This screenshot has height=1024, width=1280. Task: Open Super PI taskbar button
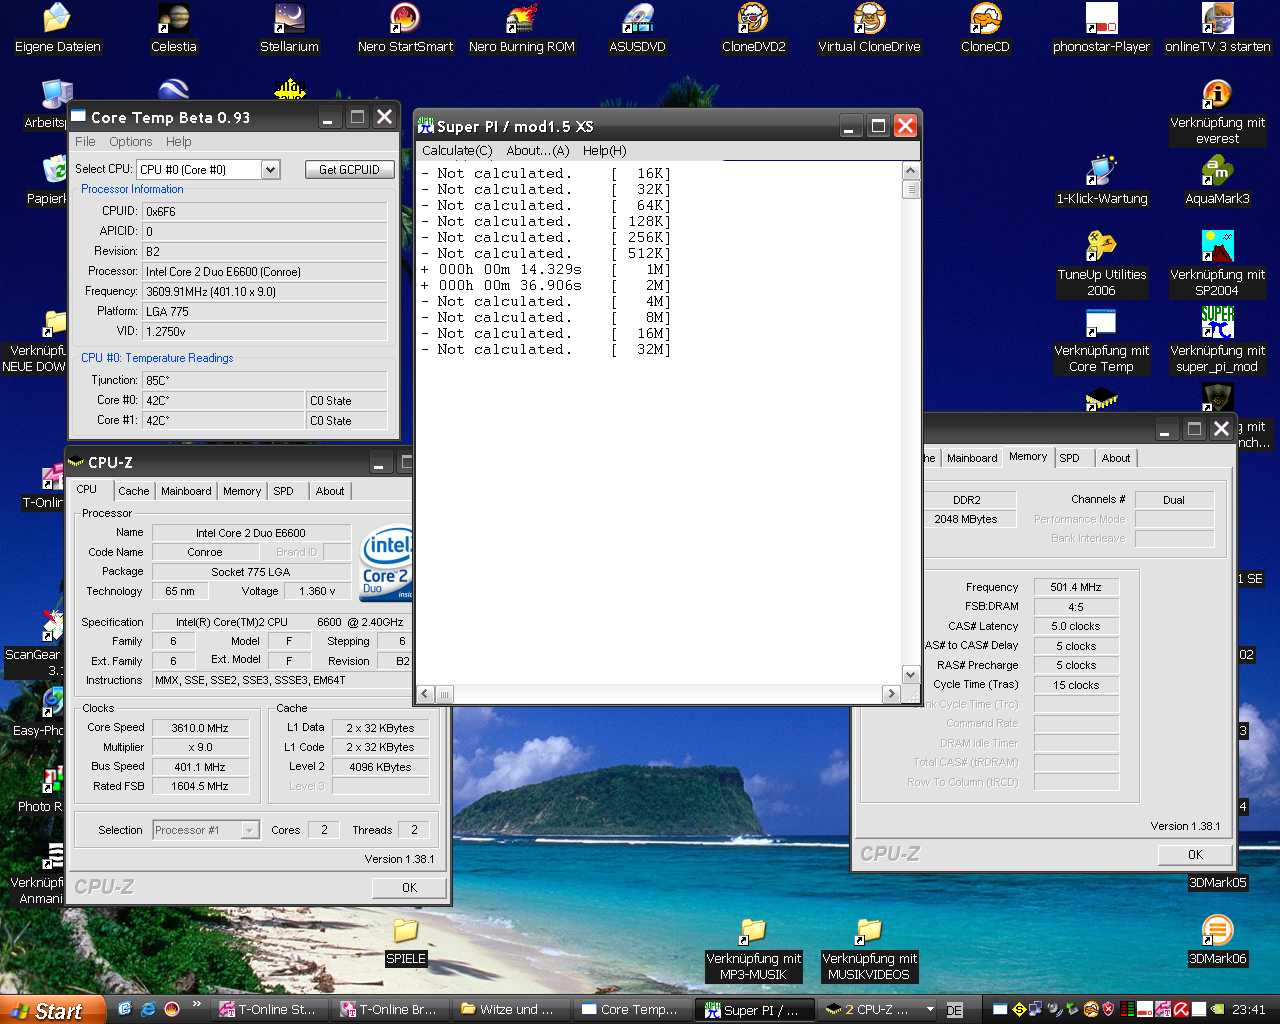755,1010
